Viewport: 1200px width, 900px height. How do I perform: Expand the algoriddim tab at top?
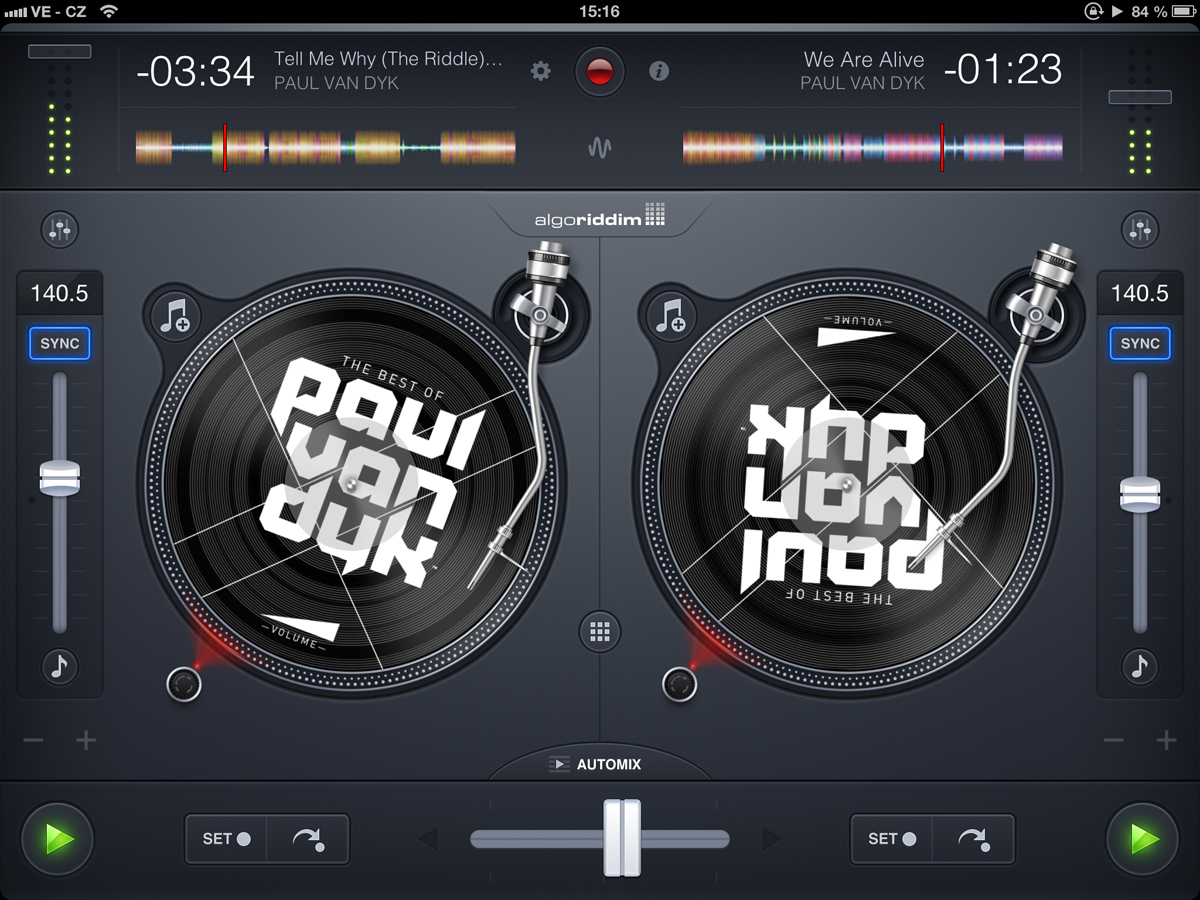point(599,215)
